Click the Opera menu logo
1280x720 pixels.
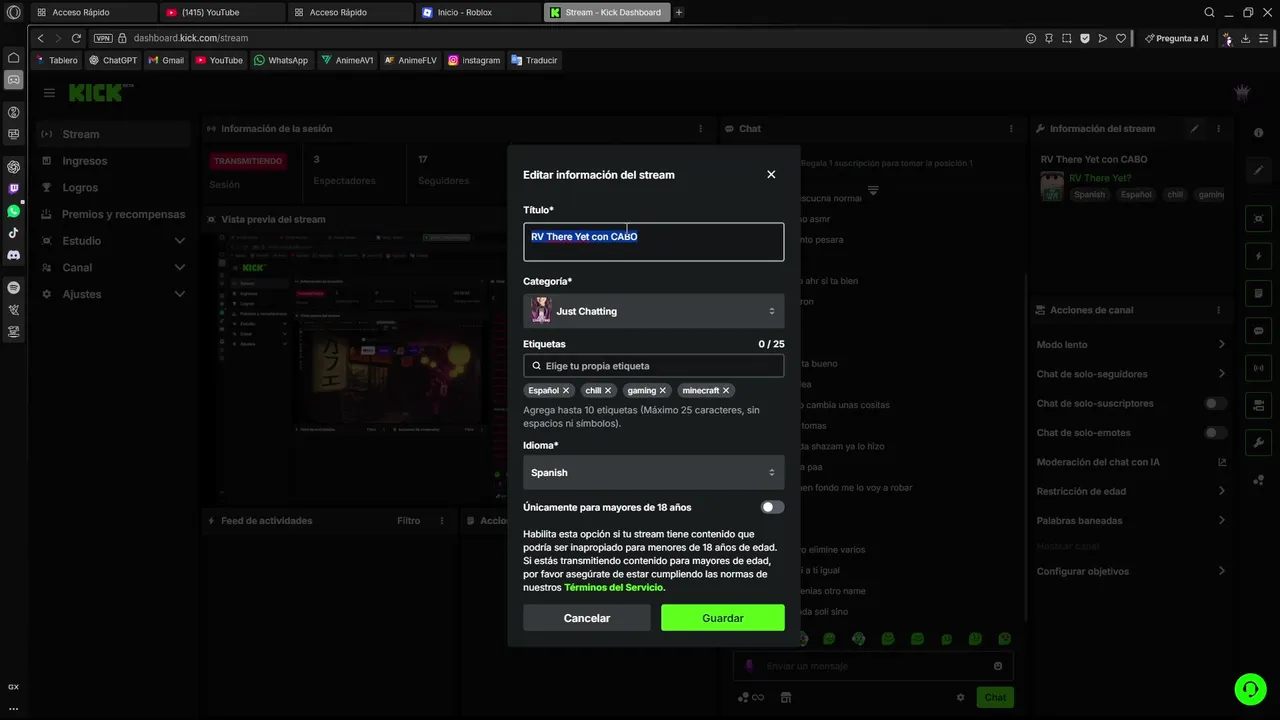click(13, 13)
